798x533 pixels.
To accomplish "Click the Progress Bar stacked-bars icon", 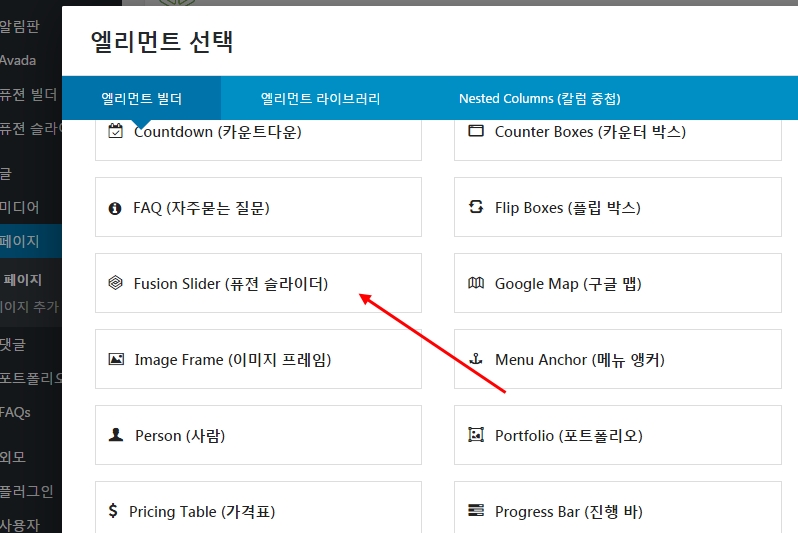I will click(476, 510).
